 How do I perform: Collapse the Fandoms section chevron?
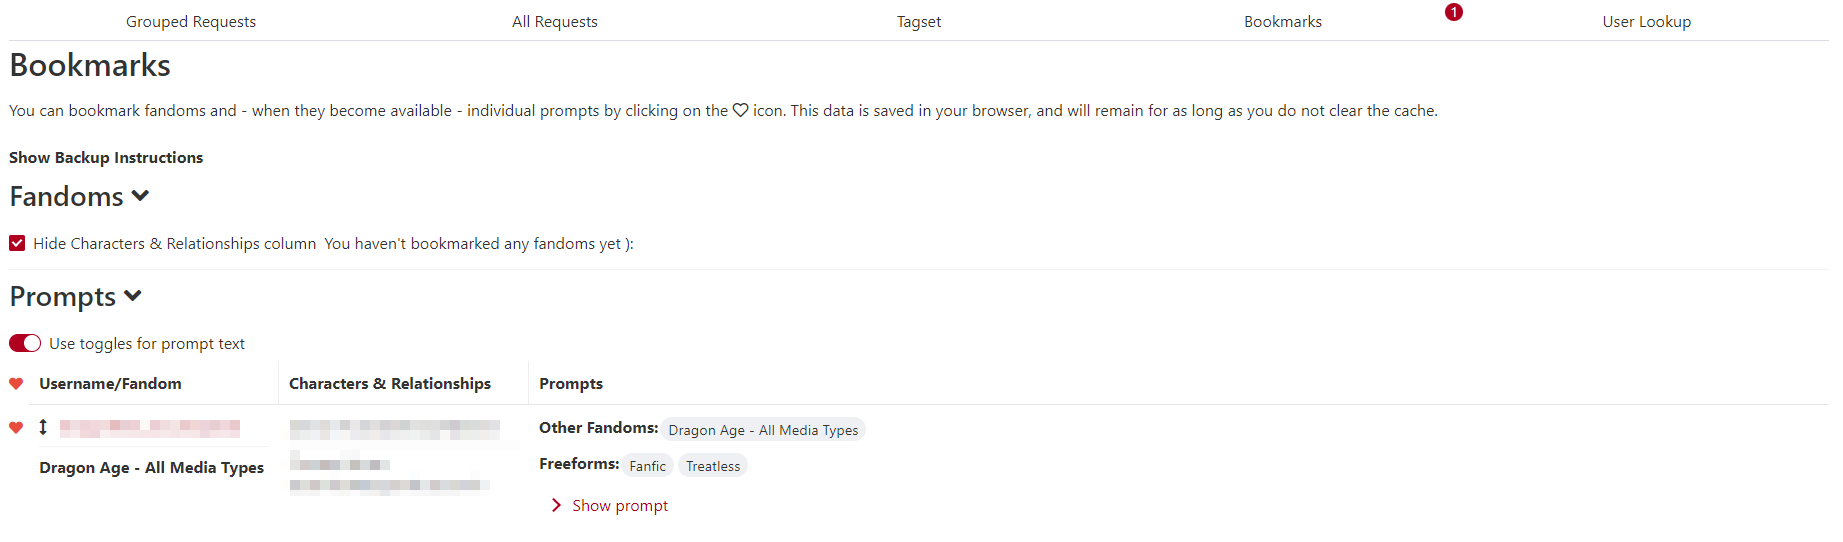click(x=140, y=196)
